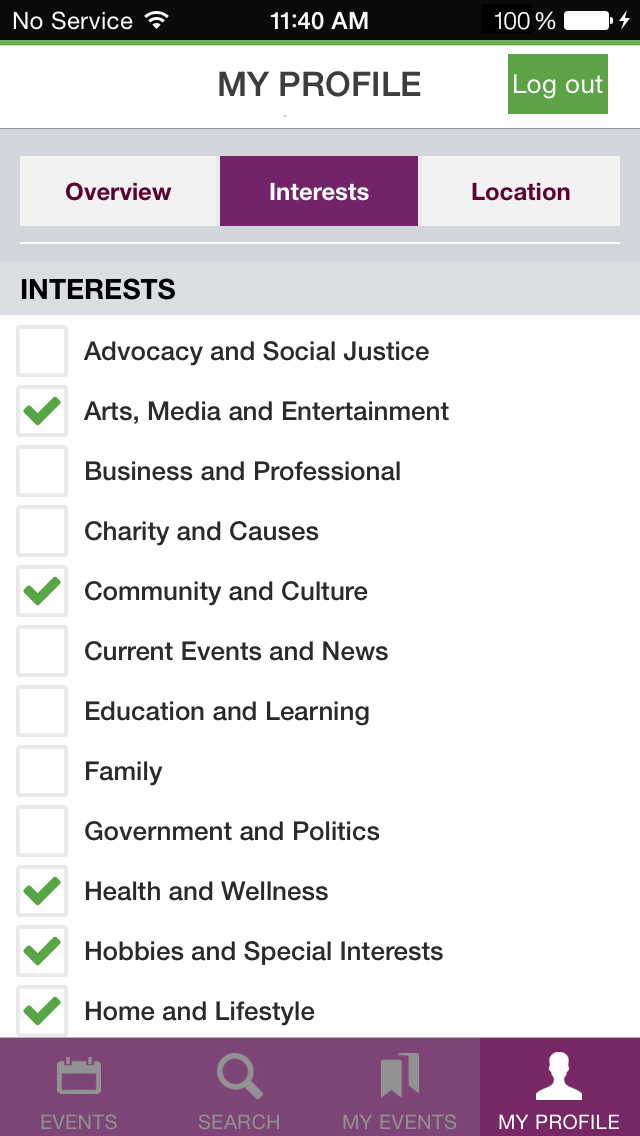The height and width of the screenshot is (1136, 640).
Task: Disable the Health and Wellness interest
Action: (x=41, y=891)
